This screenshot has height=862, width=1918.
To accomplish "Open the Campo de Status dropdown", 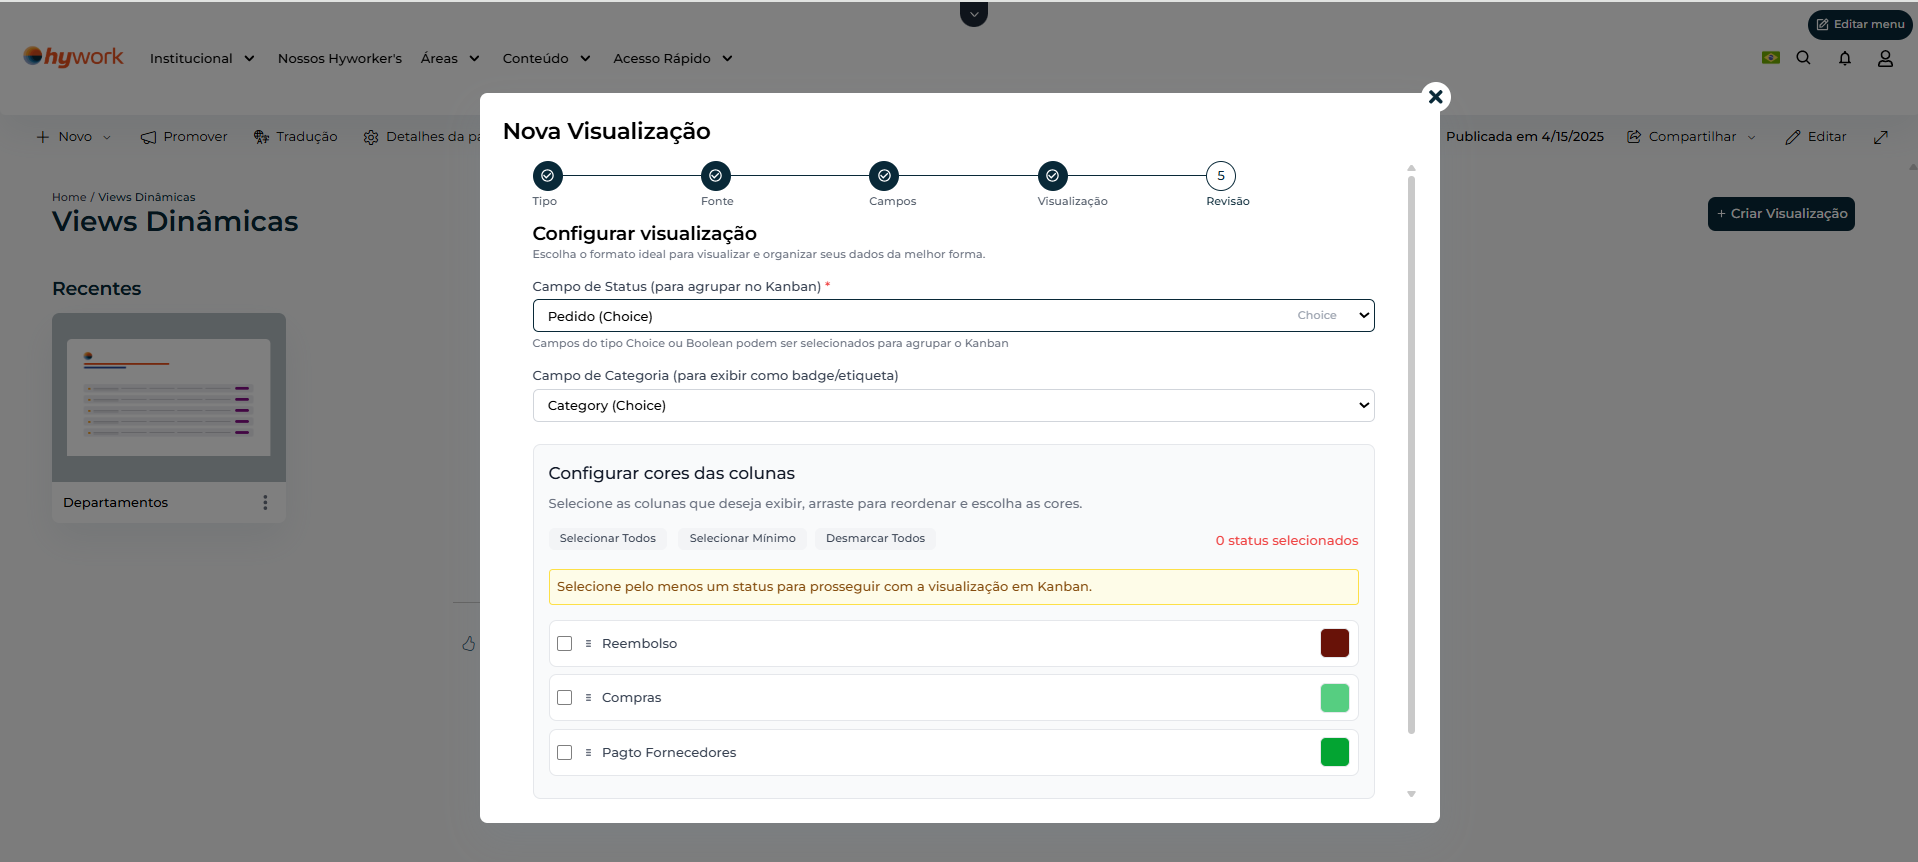I will tap(952, 316).
